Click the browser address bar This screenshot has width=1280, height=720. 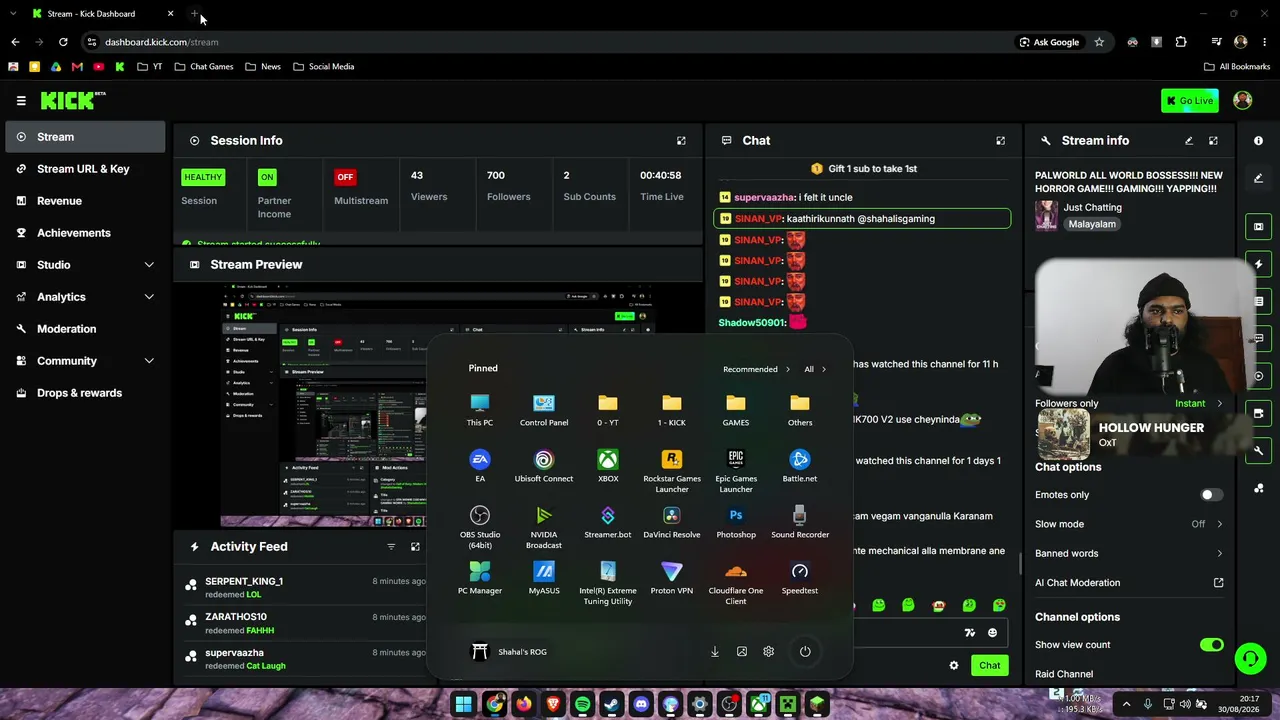[x=550, y=42]
